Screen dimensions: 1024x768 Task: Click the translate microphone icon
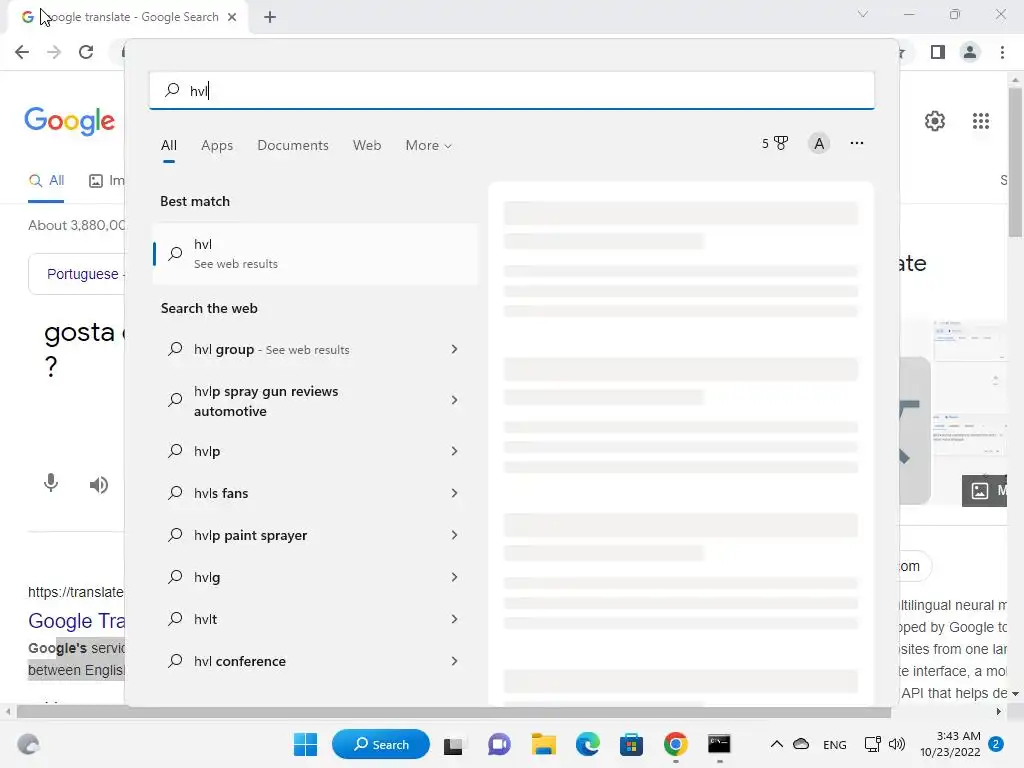pos(51,483)
